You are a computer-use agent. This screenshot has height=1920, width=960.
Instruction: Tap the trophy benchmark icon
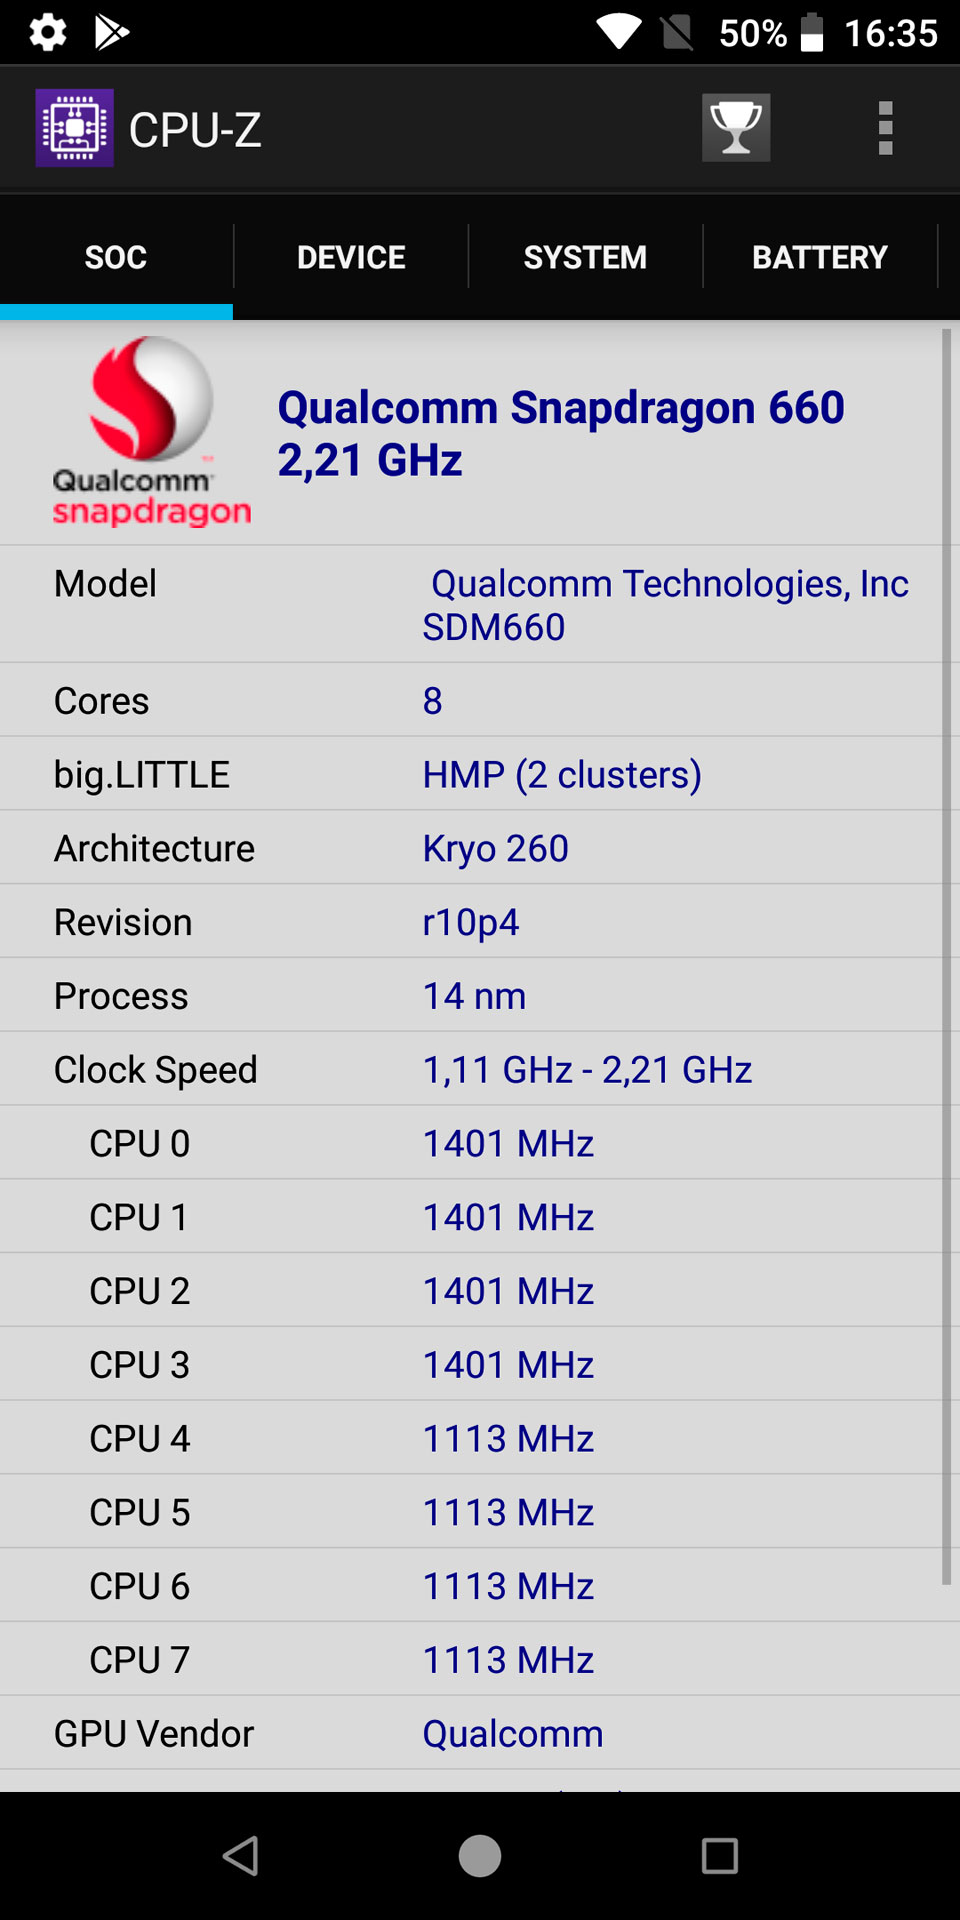736,128
